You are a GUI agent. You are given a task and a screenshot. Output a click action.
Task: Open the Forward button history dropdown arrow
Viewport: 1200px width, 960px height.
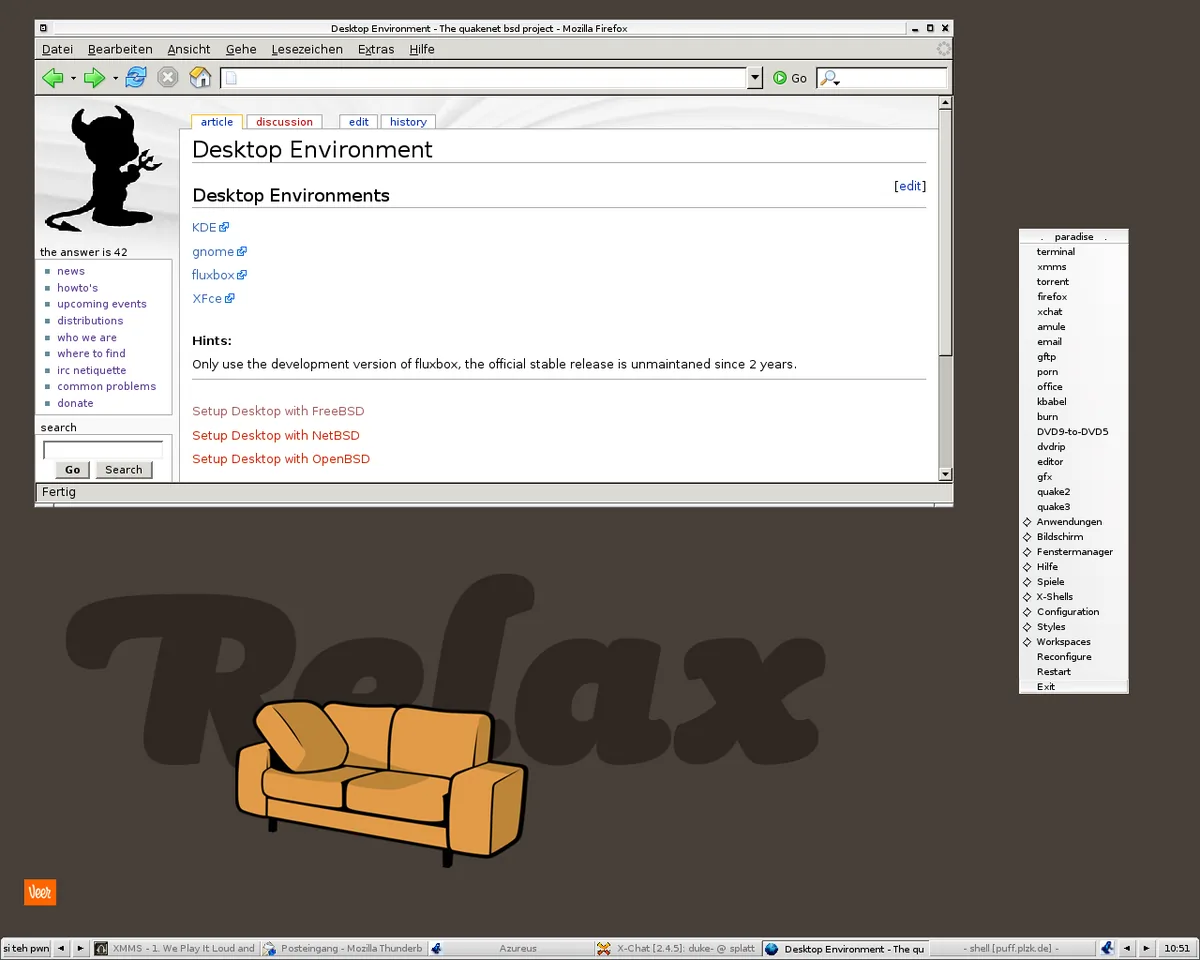point(115,78)
